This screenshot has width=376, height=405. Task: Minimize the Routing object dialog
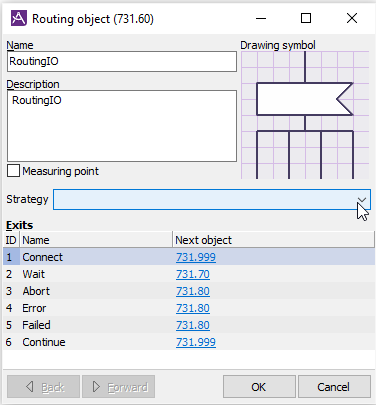261,18
